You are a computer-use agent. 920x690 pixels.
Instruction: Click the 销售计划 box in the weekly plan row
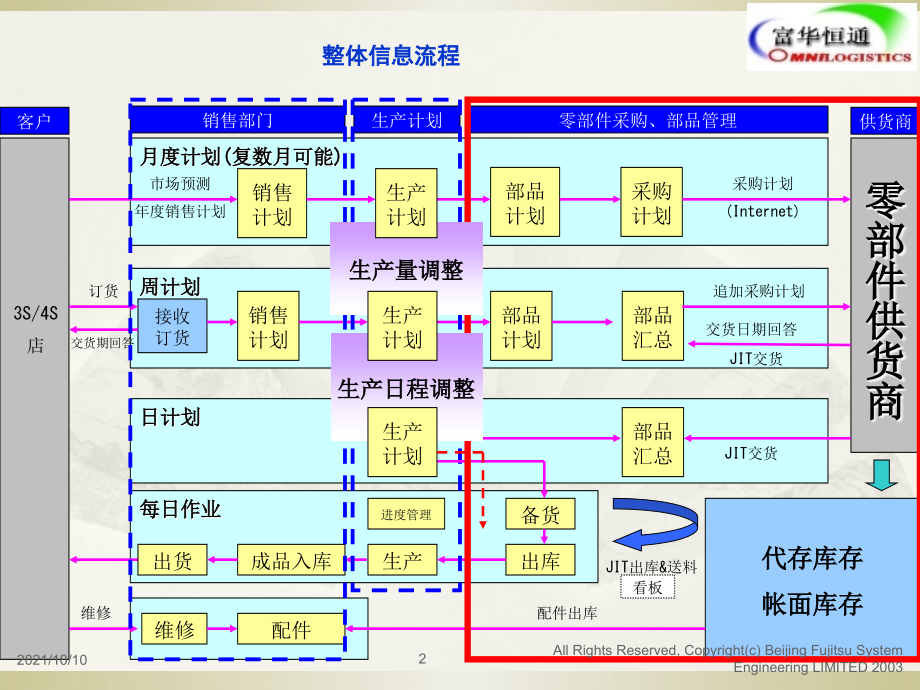click(268, 326)
